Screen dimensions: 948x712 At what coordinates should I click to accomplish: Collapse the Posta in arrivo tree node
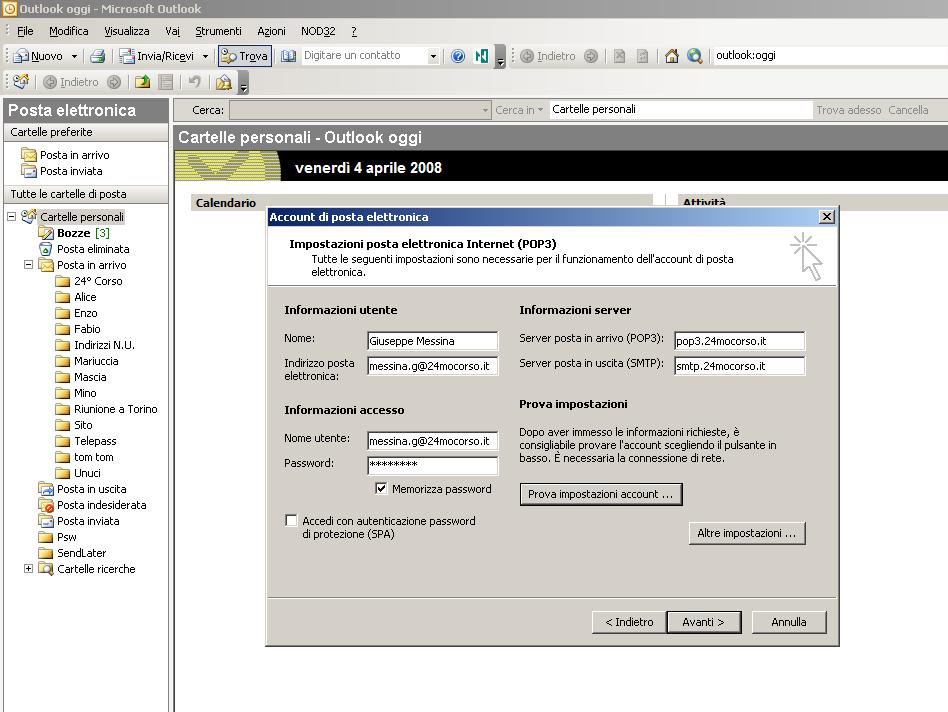point(28,265)
